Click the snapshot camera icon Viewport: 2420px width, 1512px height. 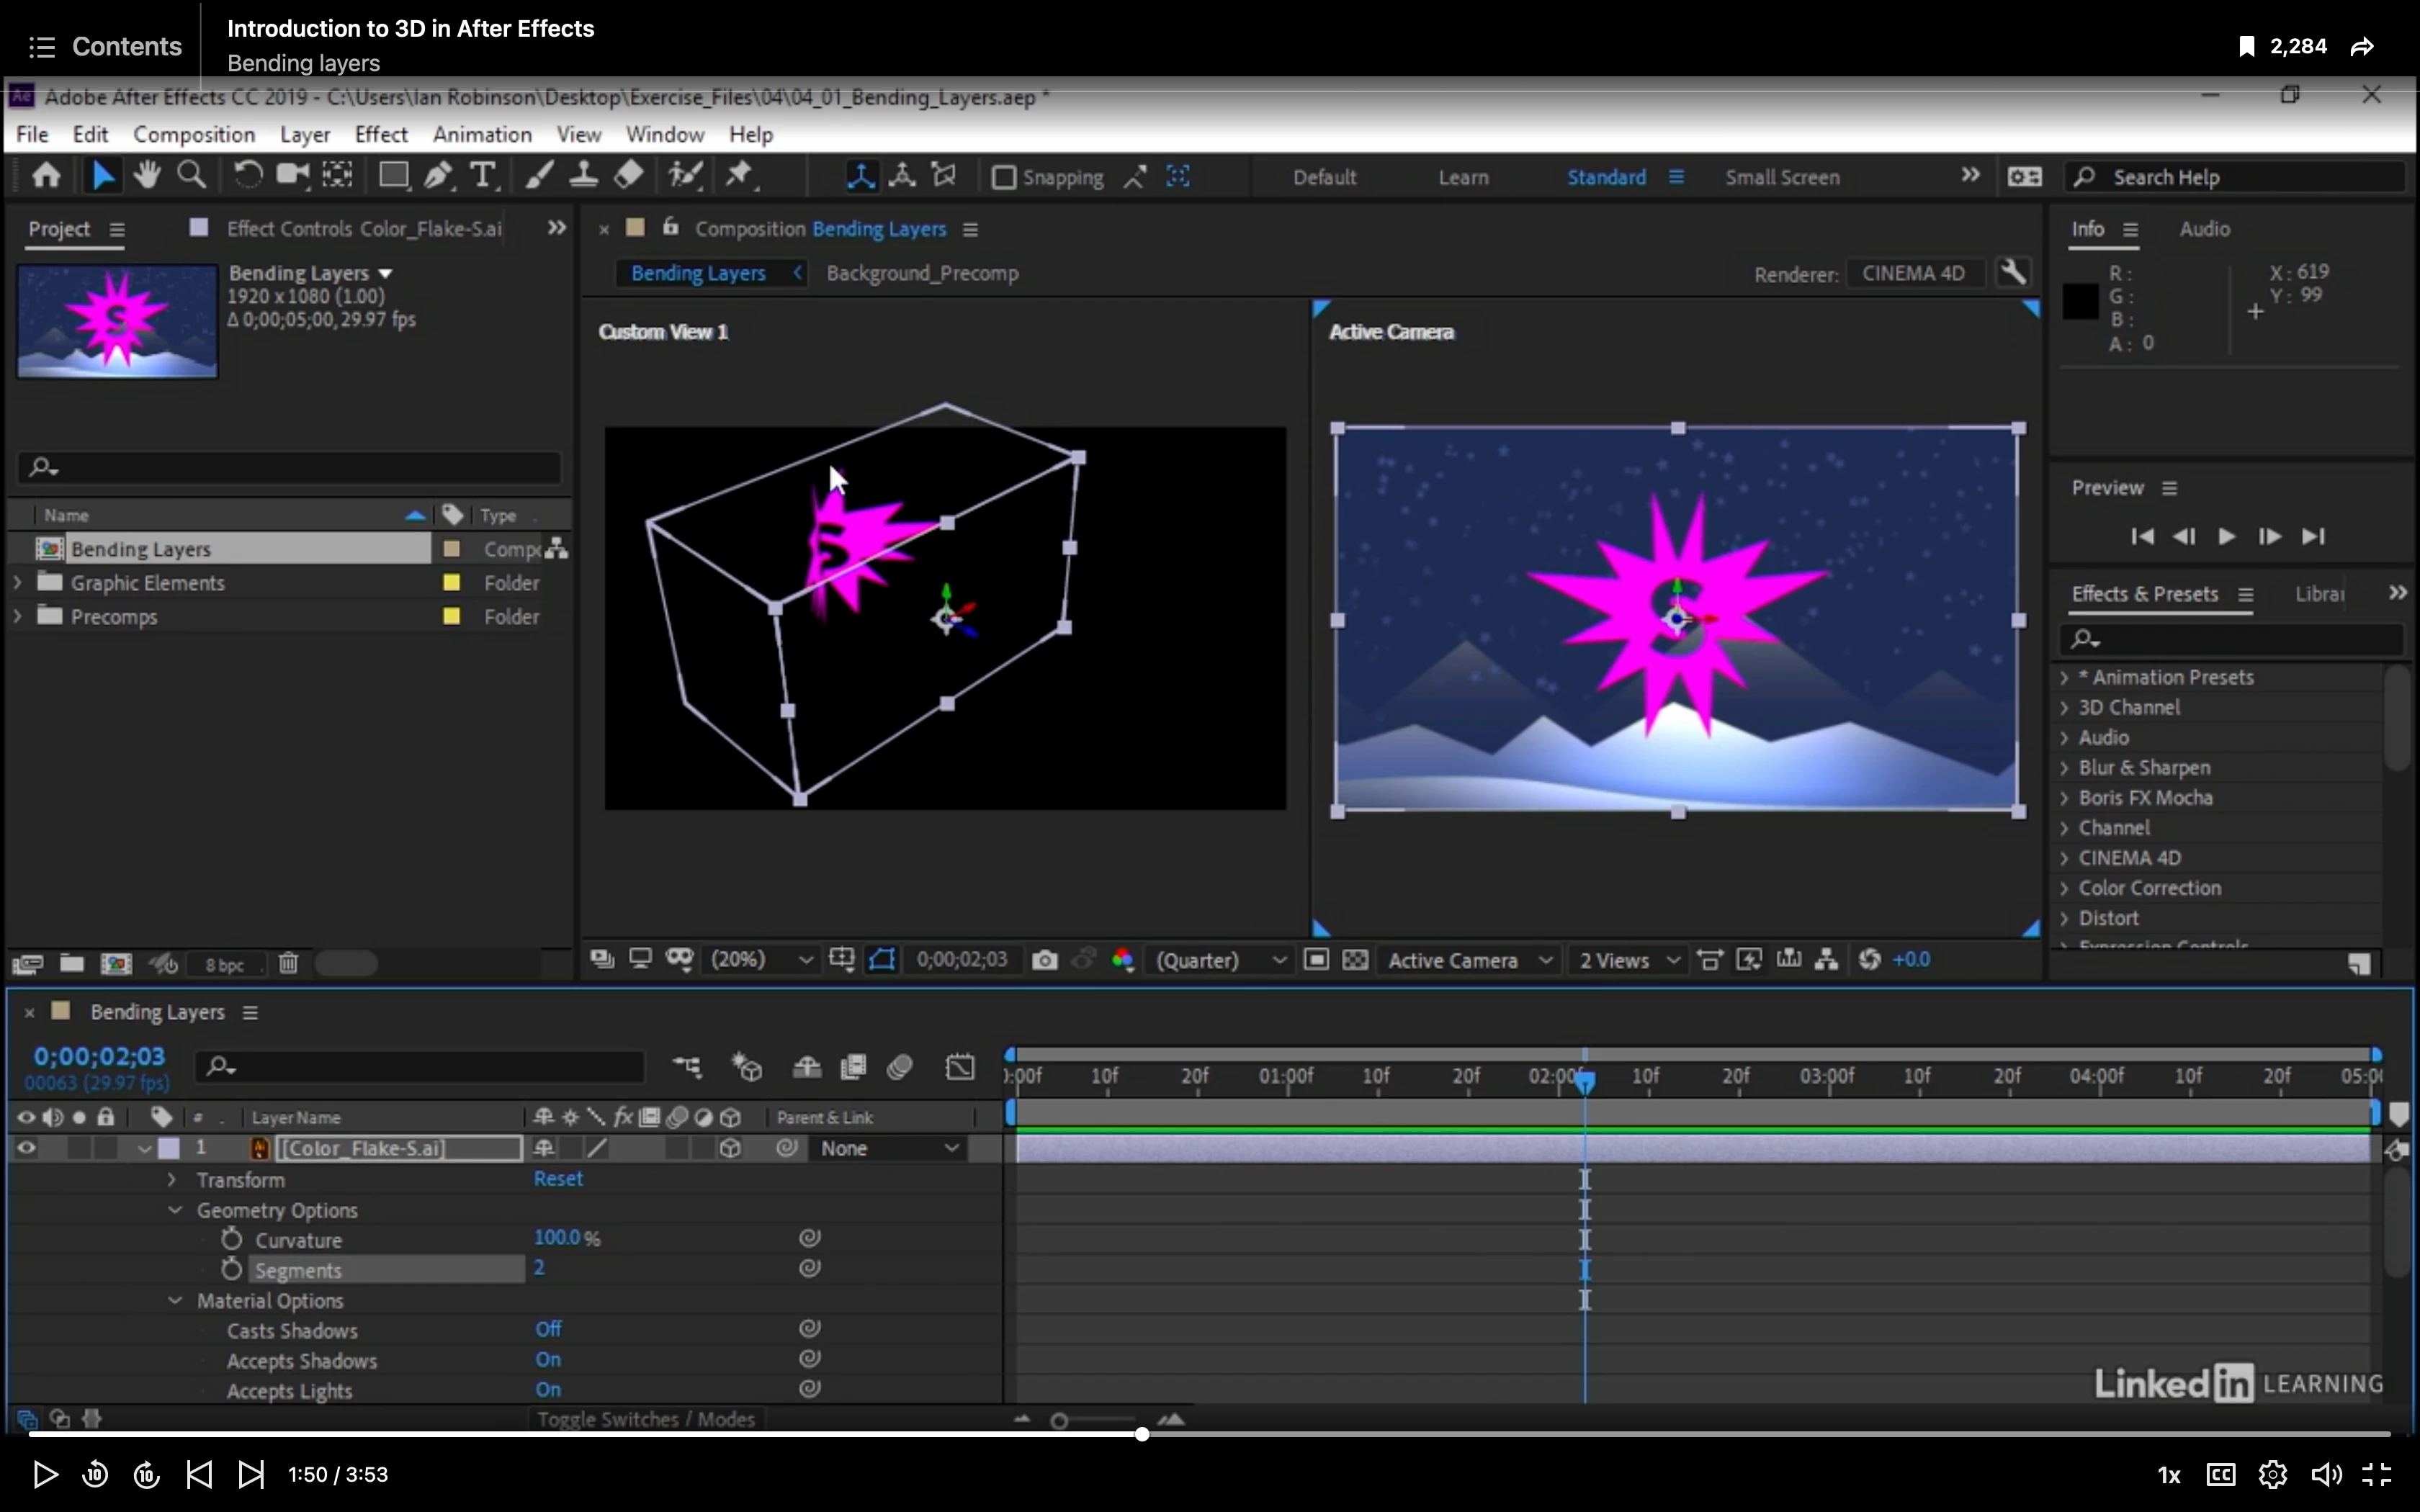1044,960
